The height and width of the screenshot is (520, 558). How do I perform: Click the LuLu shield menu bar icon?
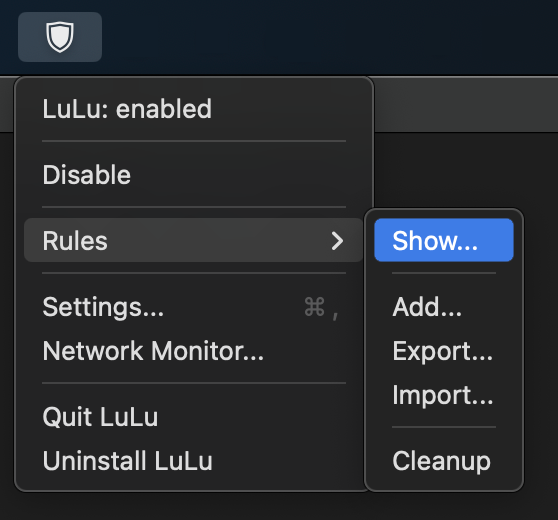pos(60,37)
